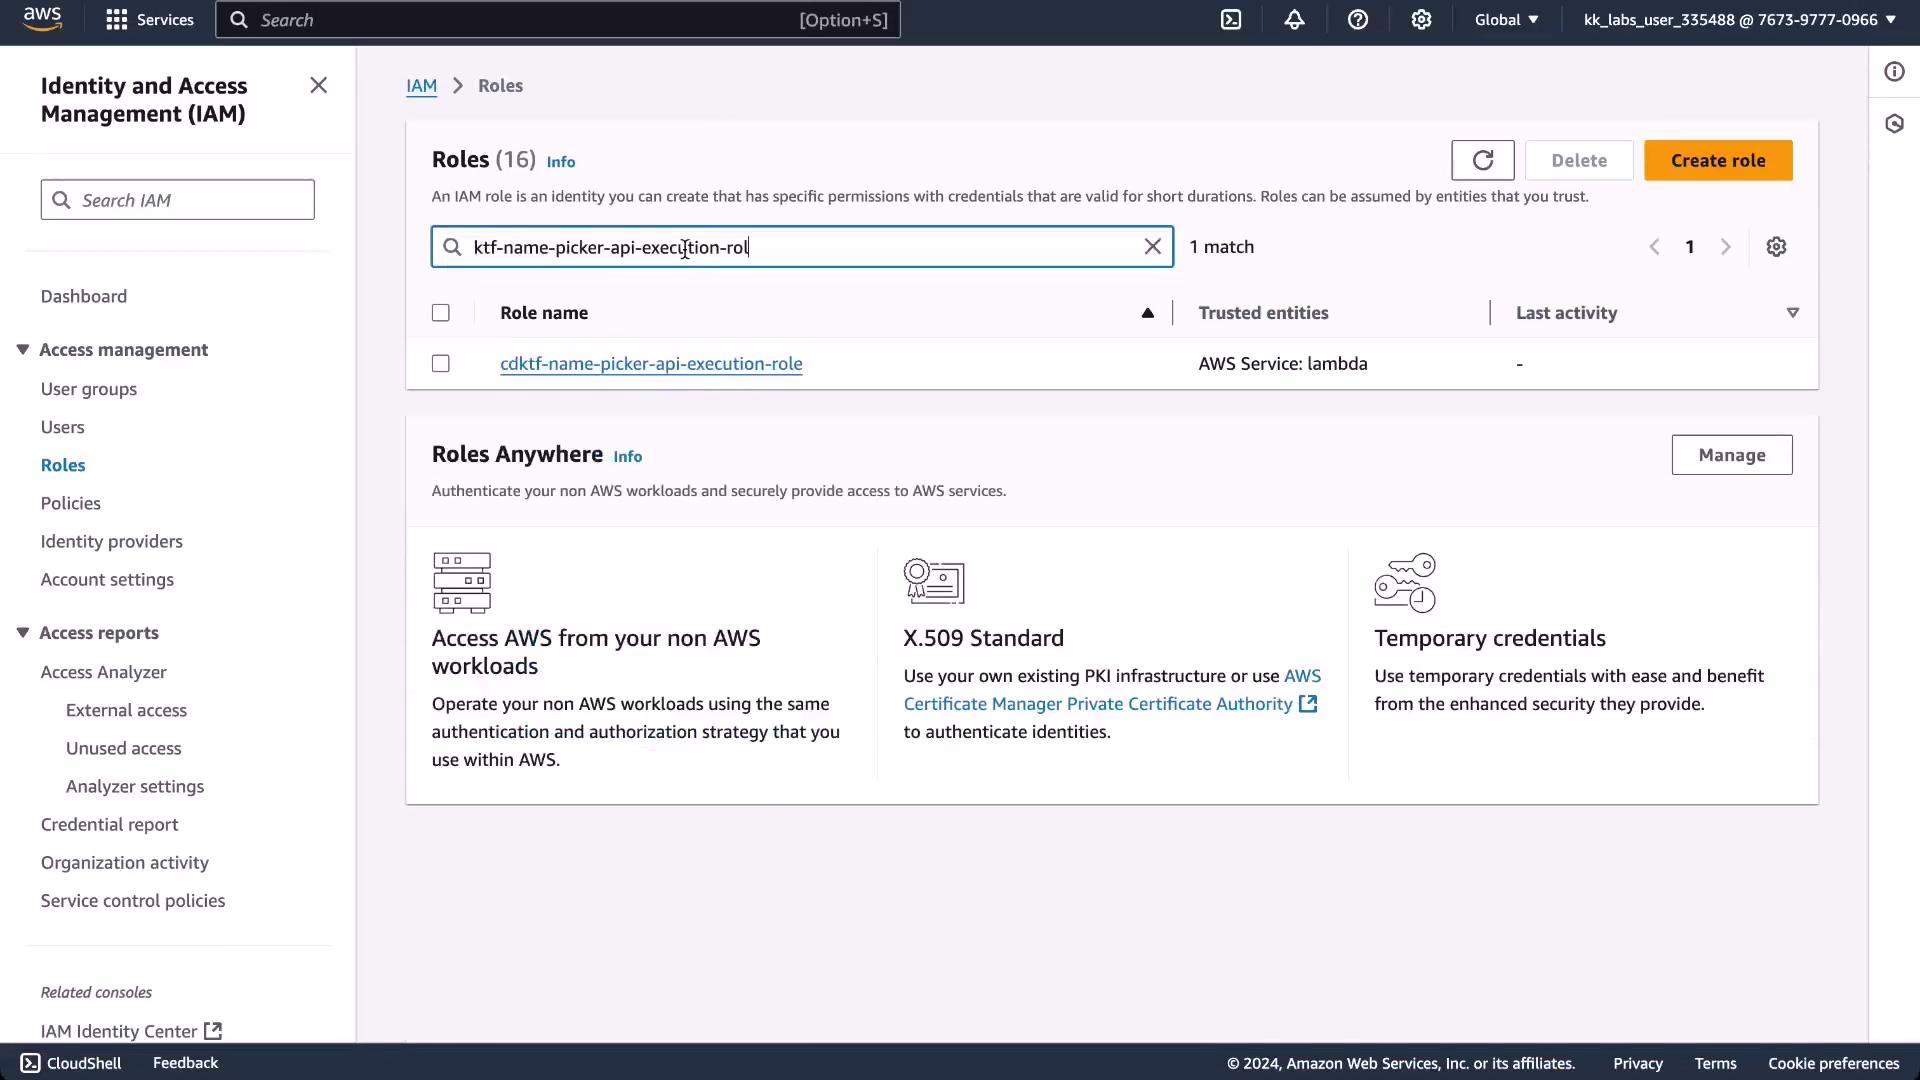Open Account settings in sidebar
This screenshot has width=1920, height=1080.
(107, 579)
